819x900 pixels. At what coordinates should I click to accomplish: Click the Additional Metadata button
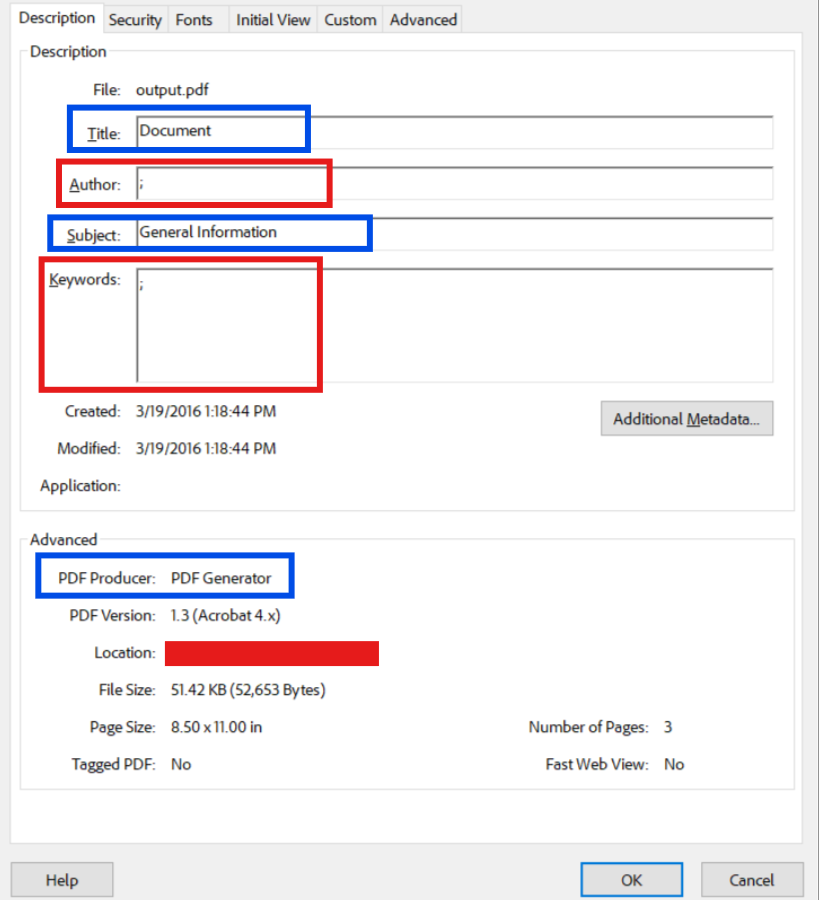686,418
